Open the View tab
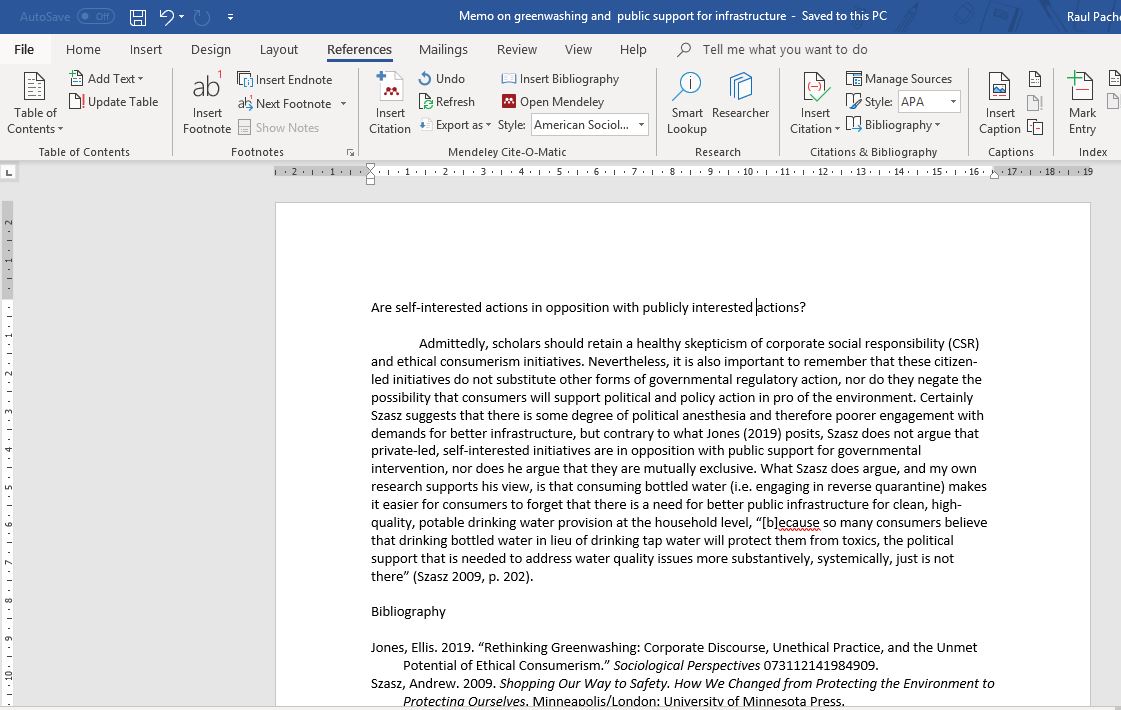Screen dimensions: 1121x710 578,49
